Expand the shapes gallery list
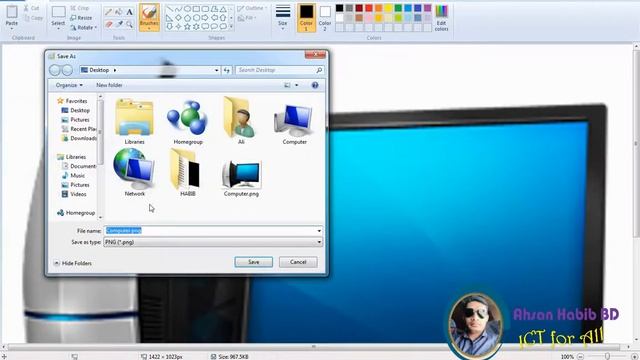640x360 pixels. (231, 27)
